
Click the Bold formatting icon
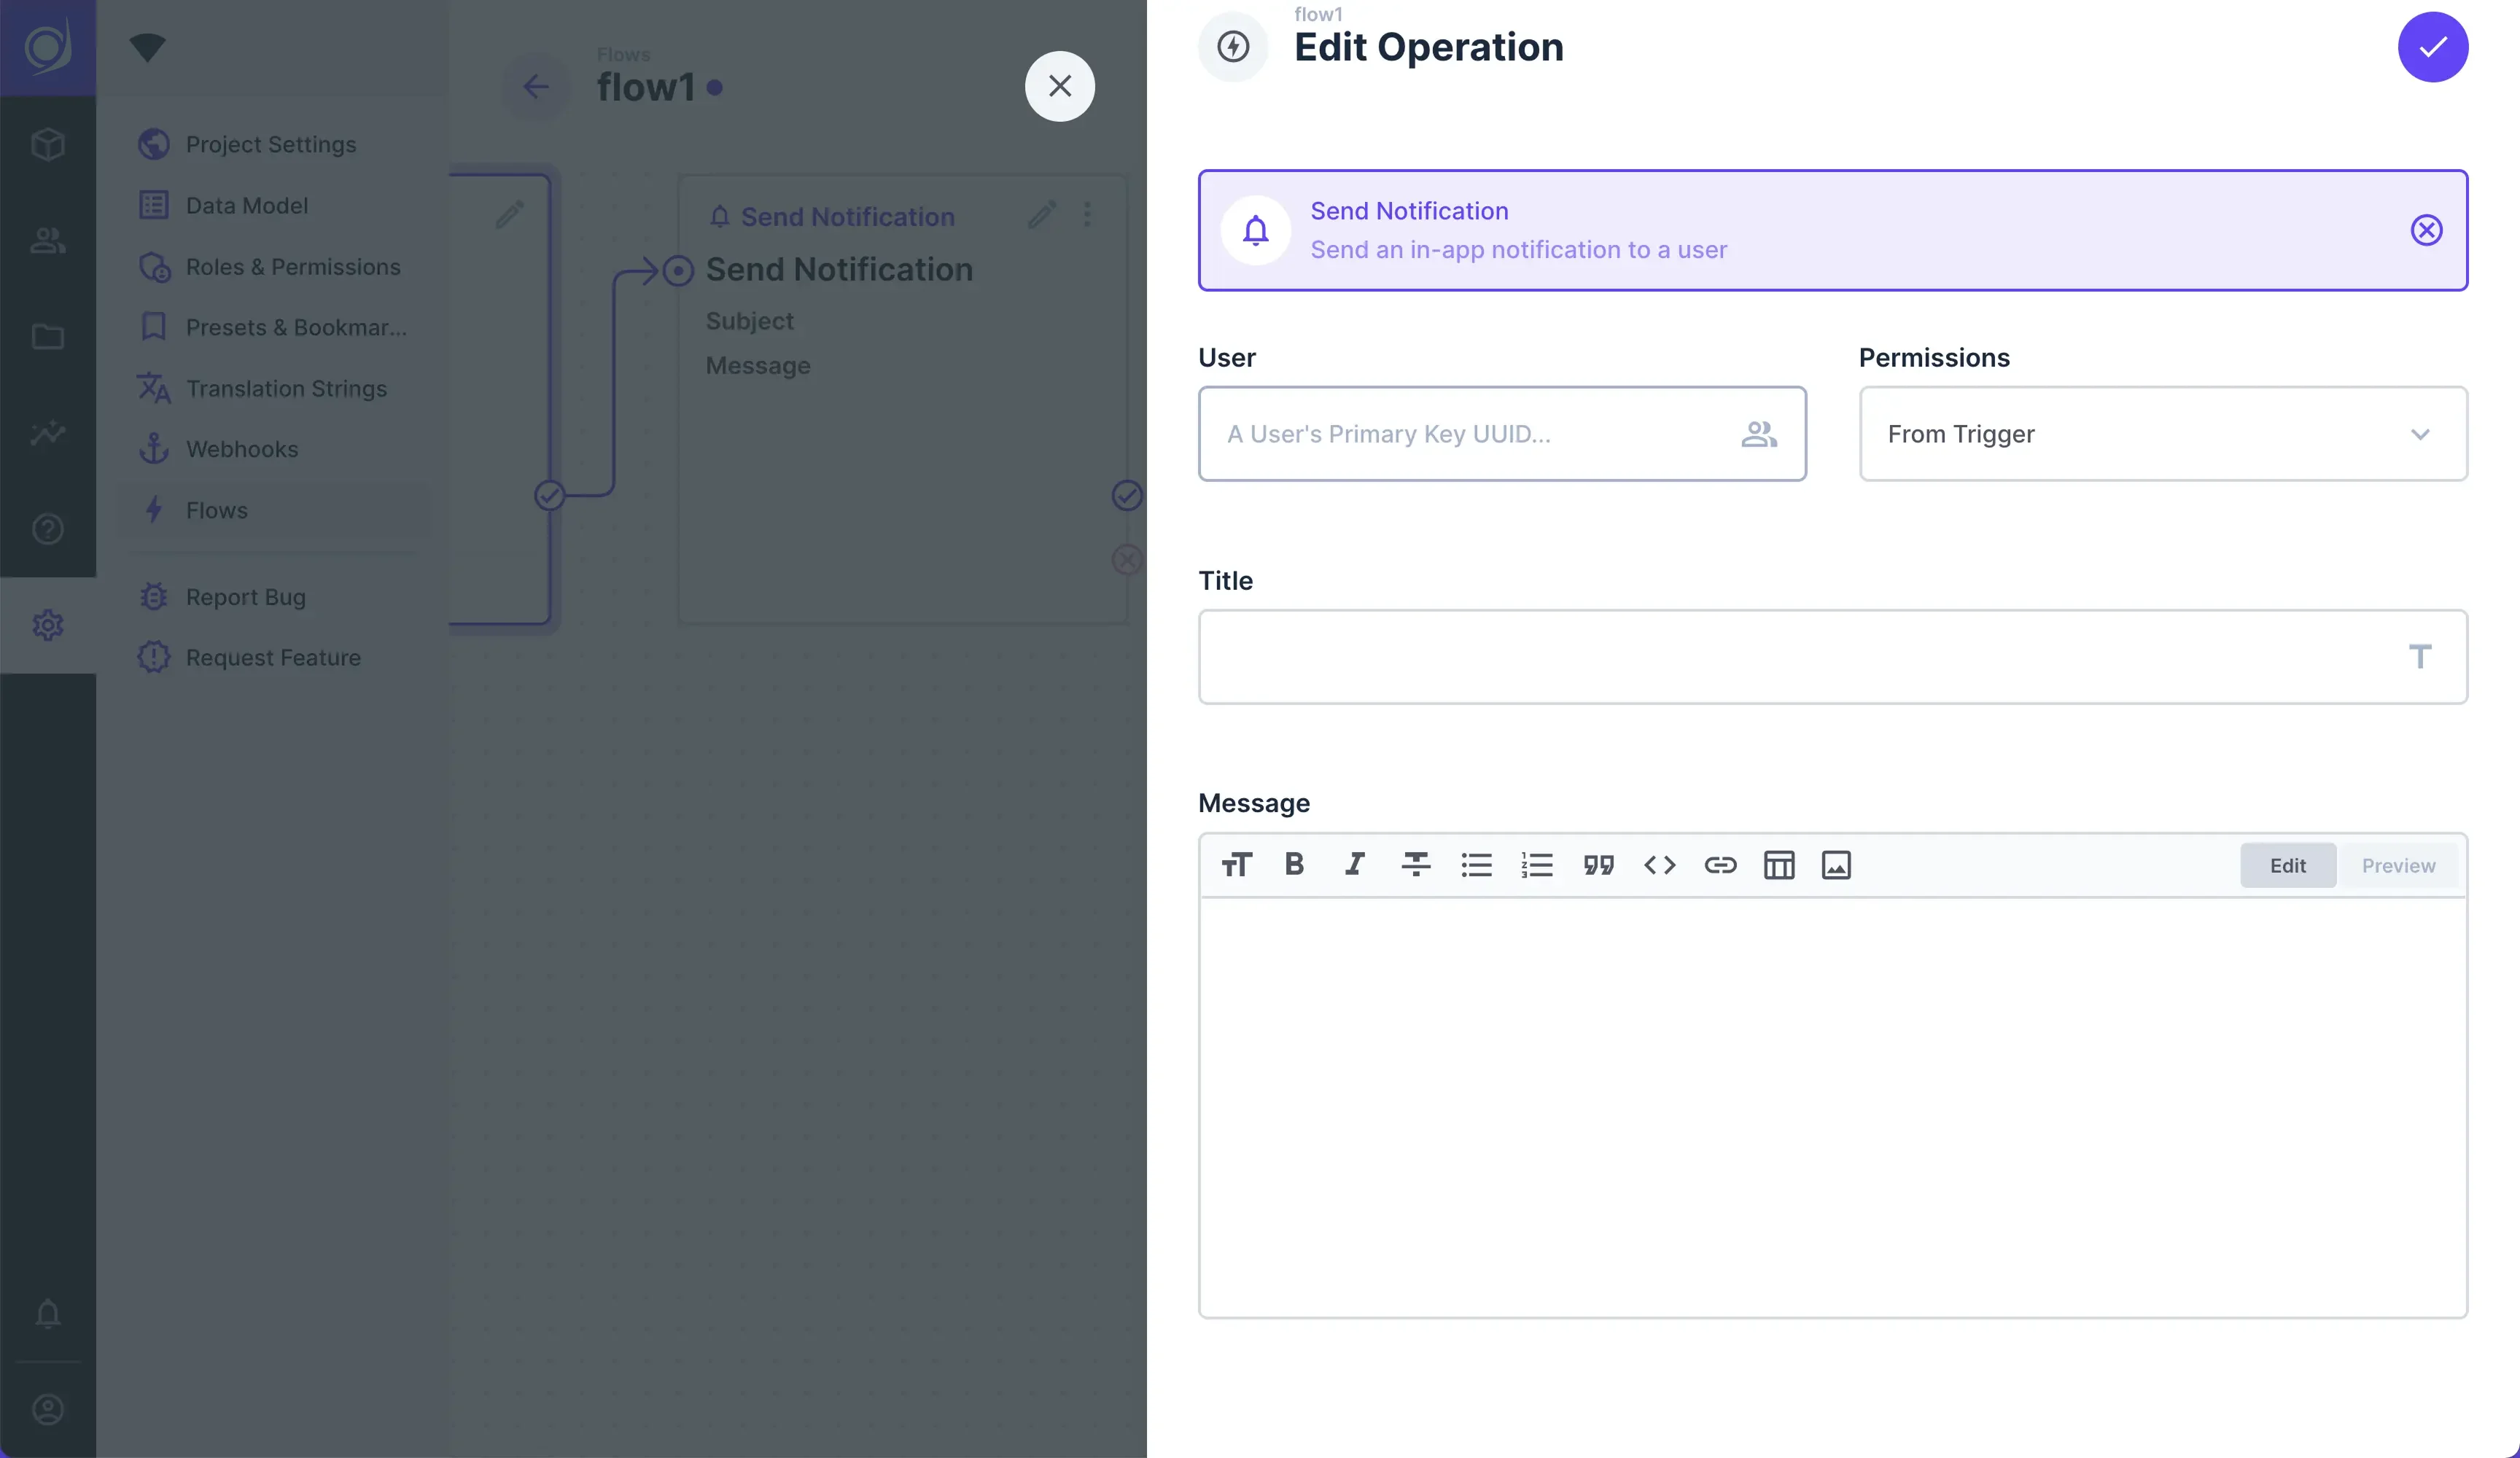click(1294, 865)
